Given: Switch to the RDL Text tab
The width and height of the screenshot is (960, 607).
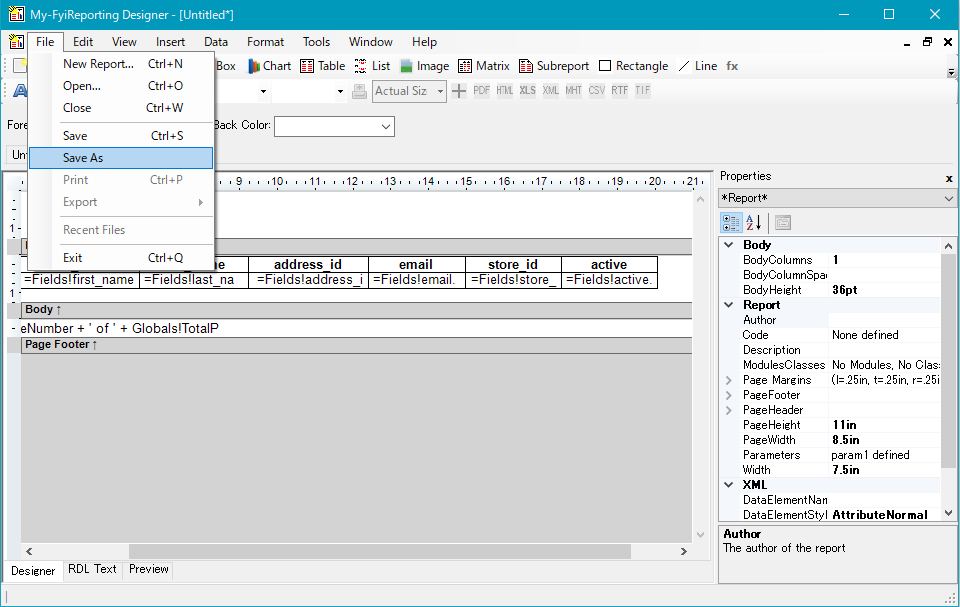Looking at the screenshot, I should 92,569.
